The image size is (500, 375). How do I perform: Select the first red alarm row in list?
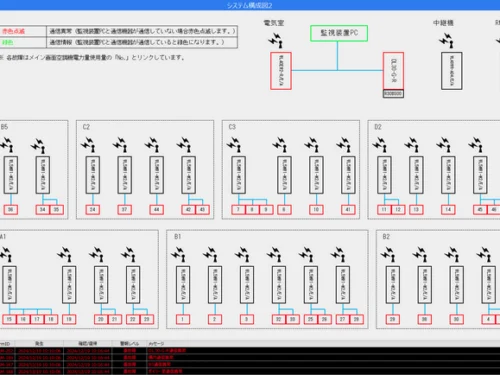[250, 351]
